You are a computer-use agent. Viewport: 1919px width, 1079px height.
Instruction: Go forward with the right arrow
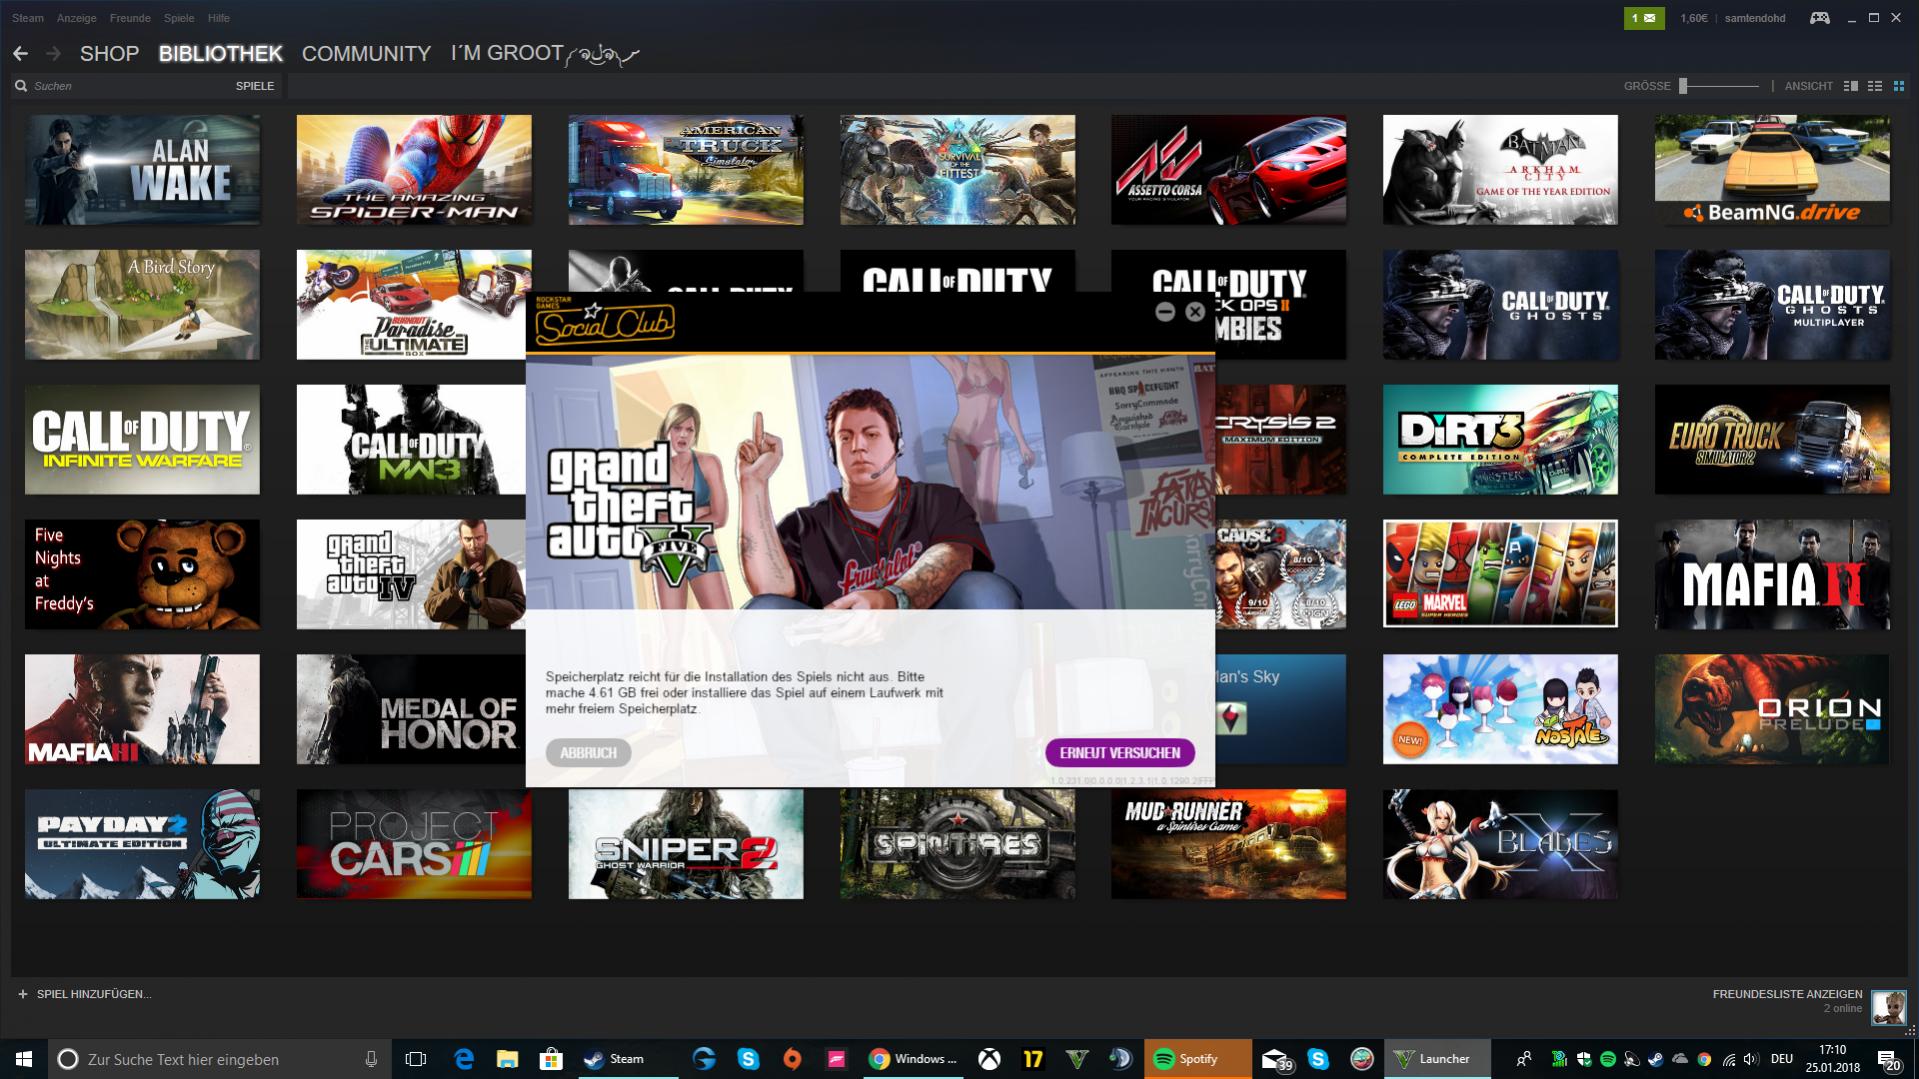(x=53, y=53)
